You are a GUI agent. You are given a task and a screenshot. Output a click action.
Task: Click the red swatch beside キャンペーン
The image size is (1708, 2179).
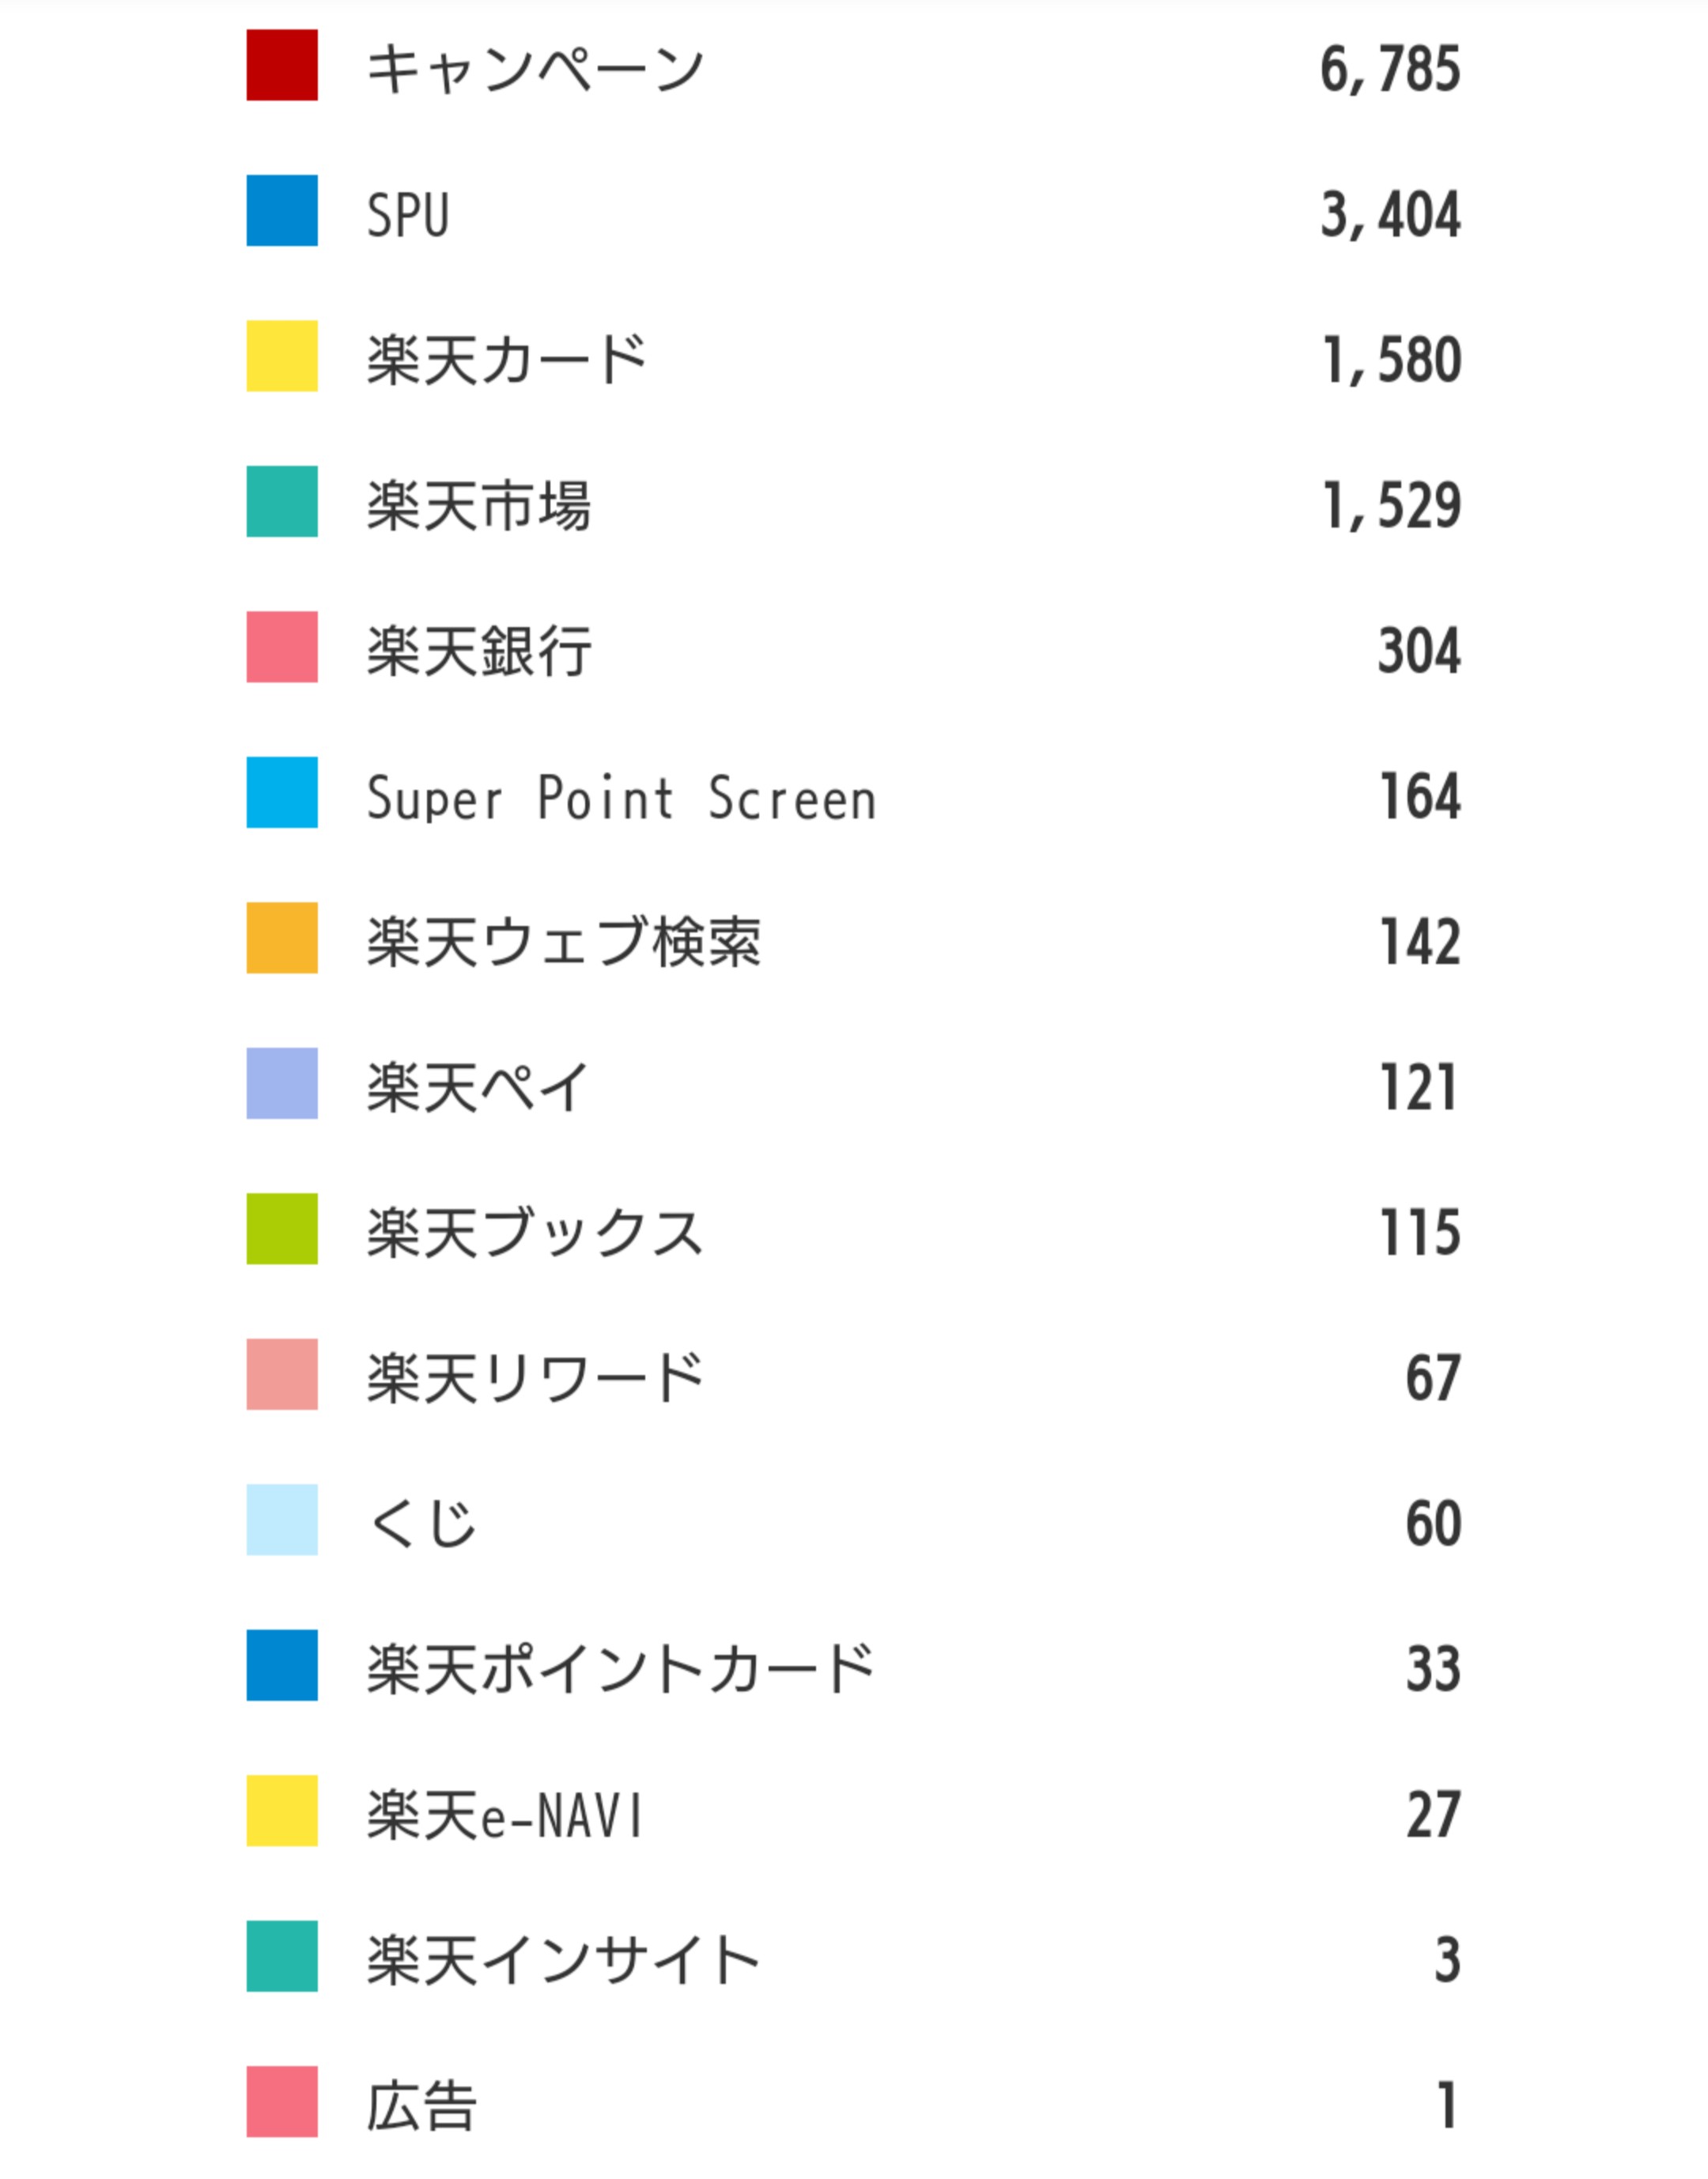282,65
